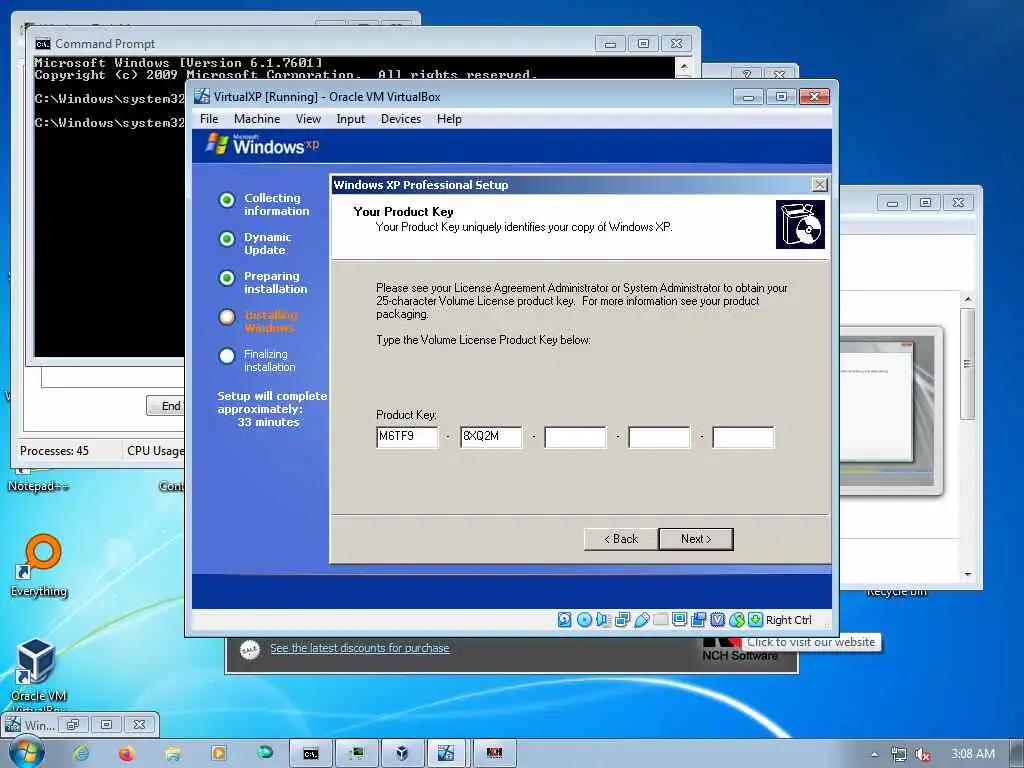Viewport: 1024px width, 768px height.
Task: Open the Devices menu in VirtualBox
Action: click(x=401, y=119)
